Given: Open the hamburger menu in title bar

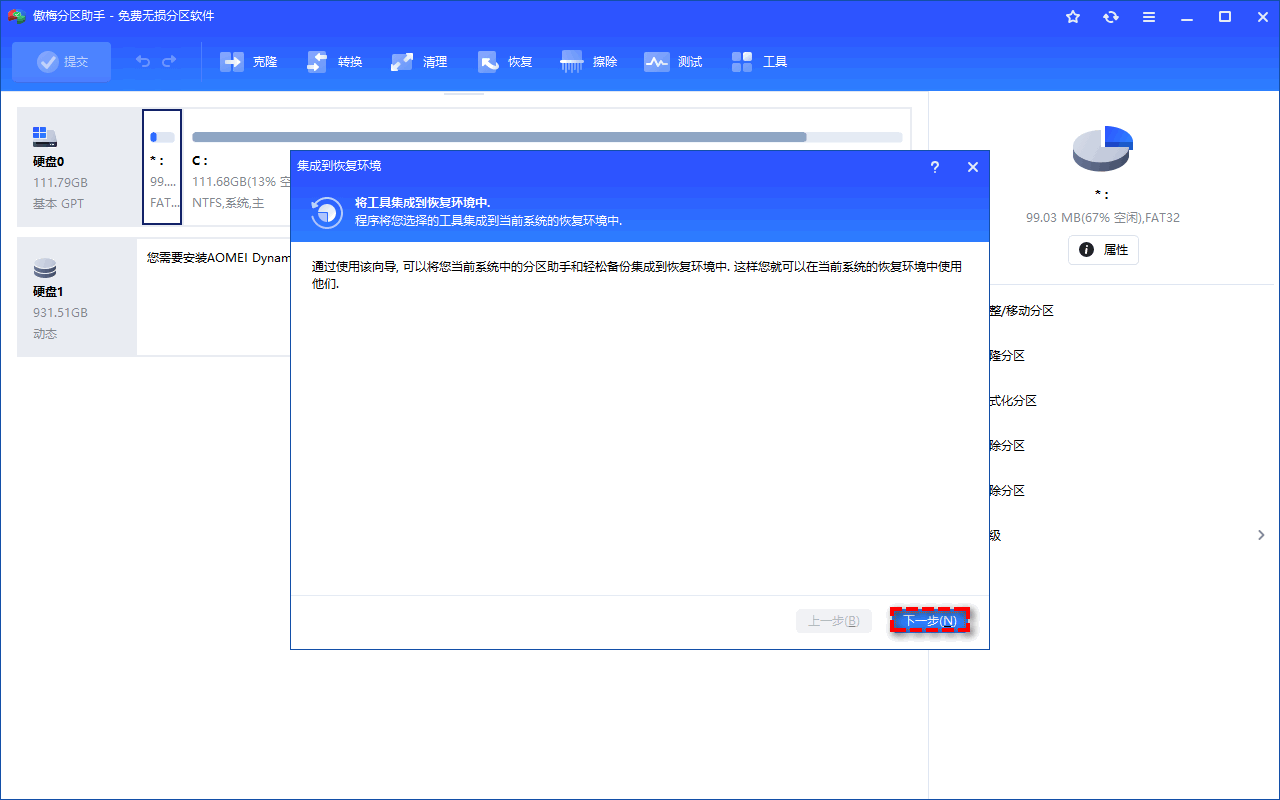Looking at the screenshot, I should [1148, 16].
